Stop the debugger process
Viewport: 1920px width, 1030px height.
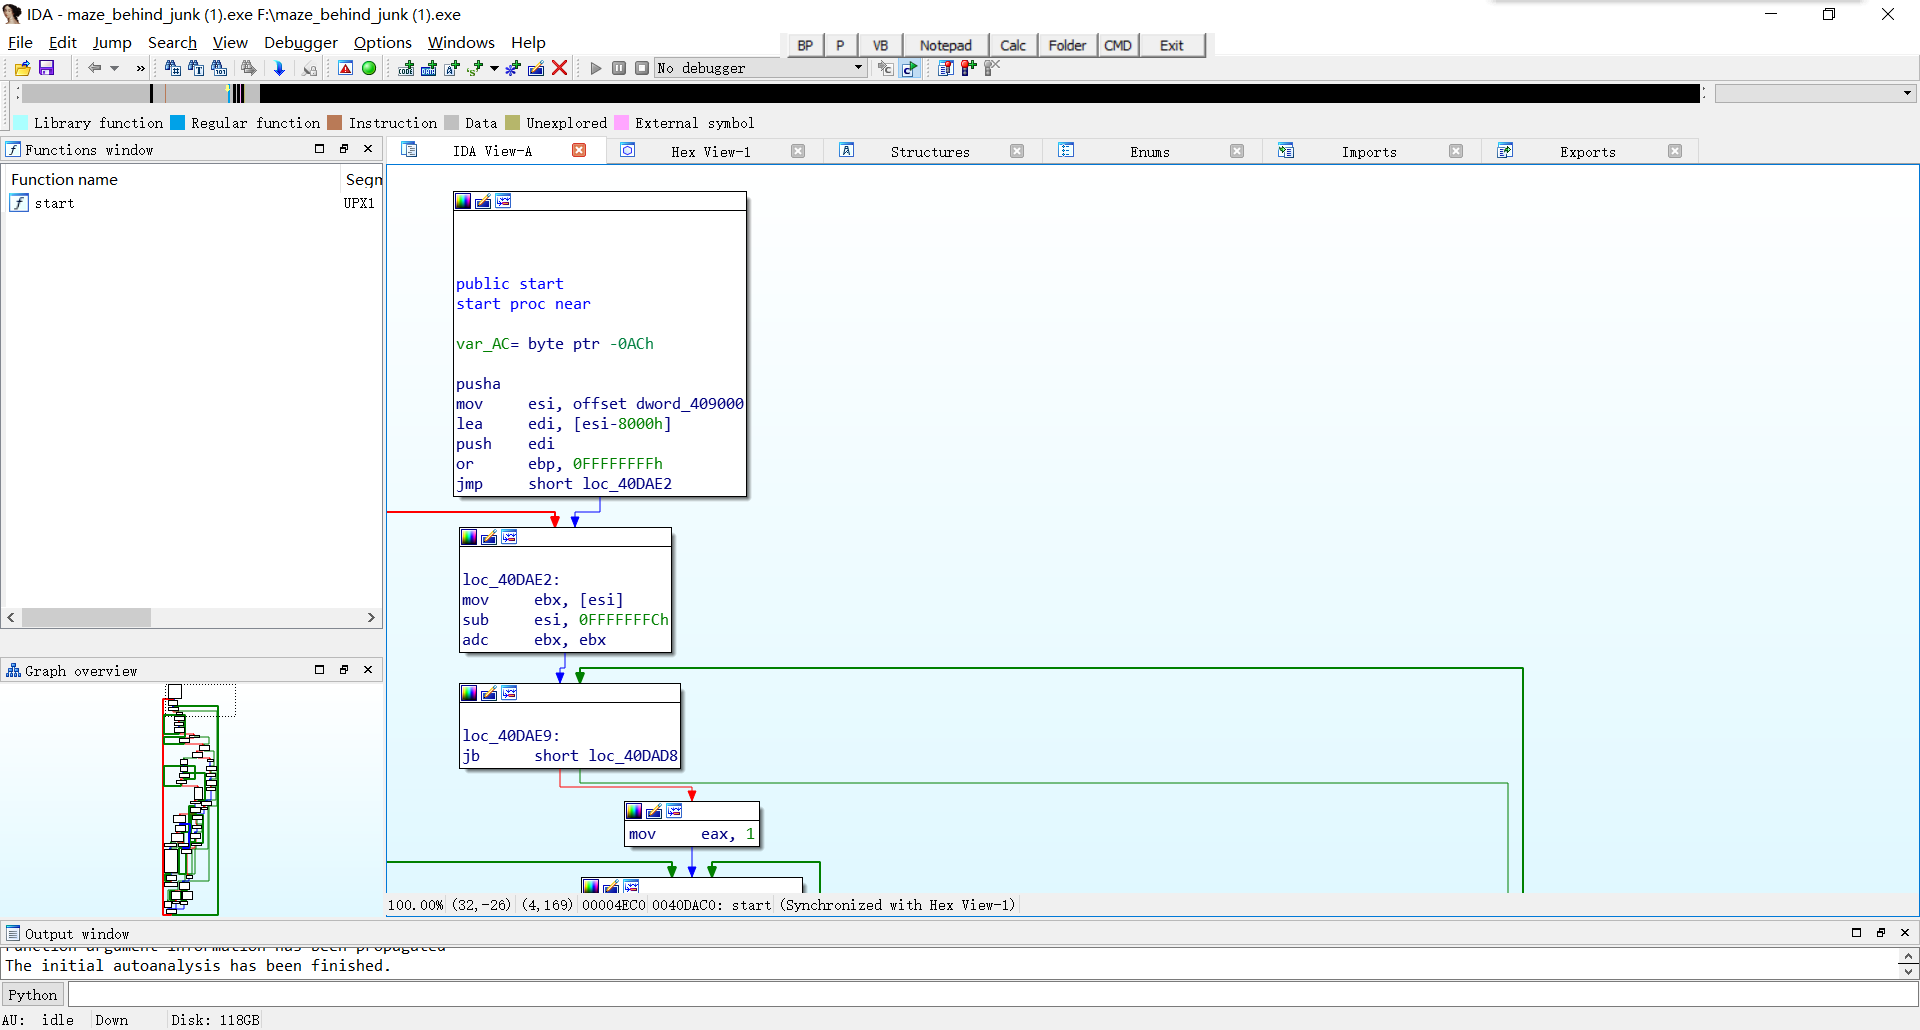642,68
